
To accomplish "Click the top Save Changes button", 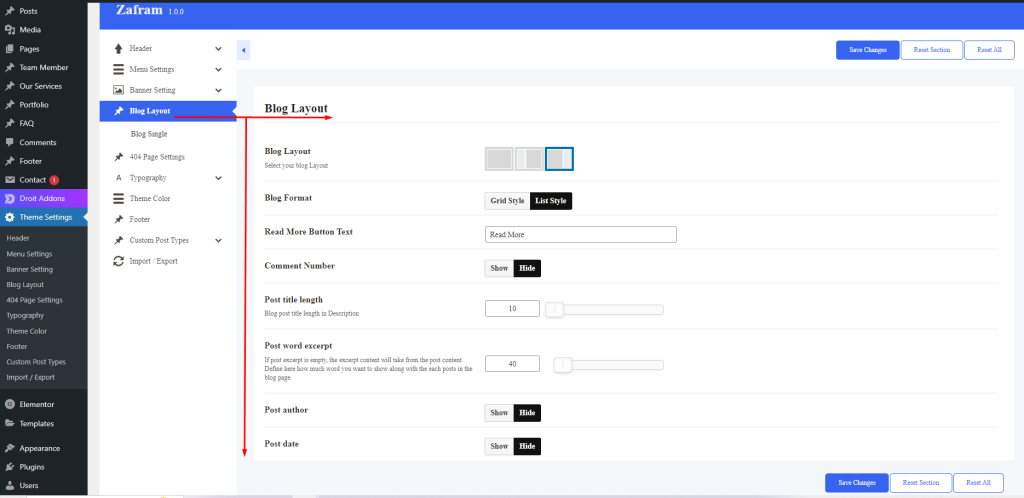I will [867, 50].
